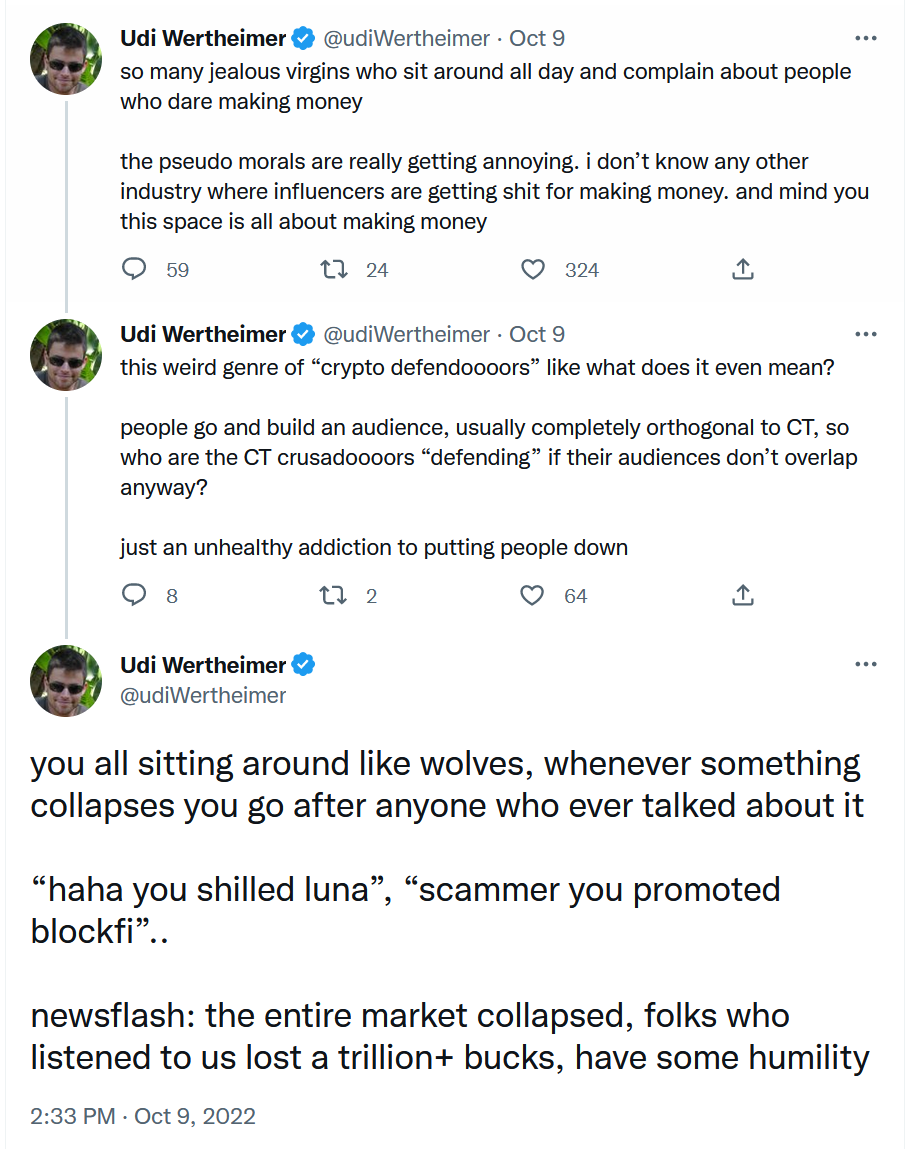The image size is (922, 1149).
Task: Reply to the second tweet with 8 replies
Action: coord(135,596)
